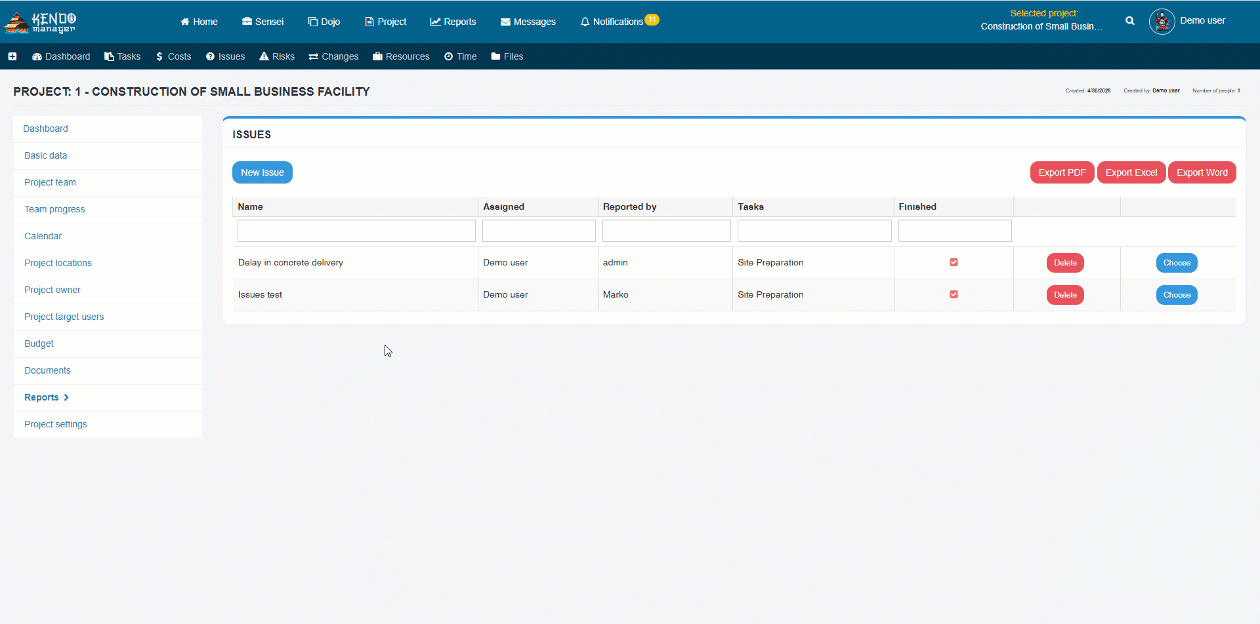The width and height of the screenshot is (1260, 624).
Task: Click the Dashboard gauge icon
Action: [x=37, y=57]
